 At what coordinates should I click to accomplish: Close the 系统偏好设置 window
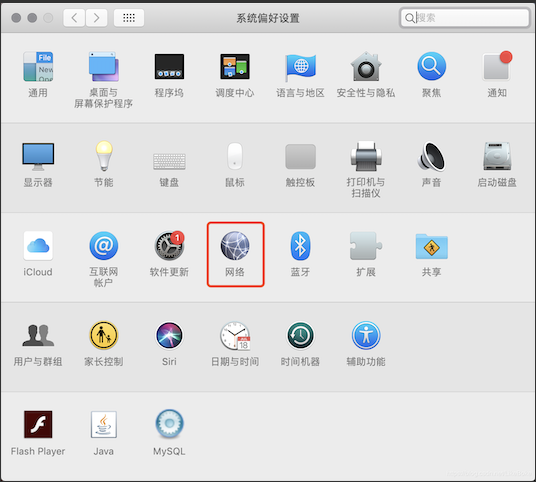[x=16, y=17]
